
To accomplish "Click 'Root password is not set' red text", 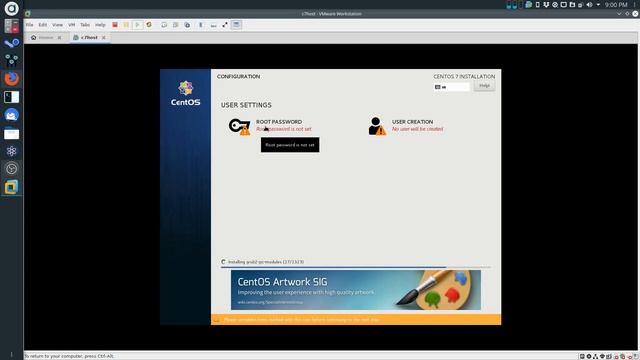I will click(x=284, y=129).
